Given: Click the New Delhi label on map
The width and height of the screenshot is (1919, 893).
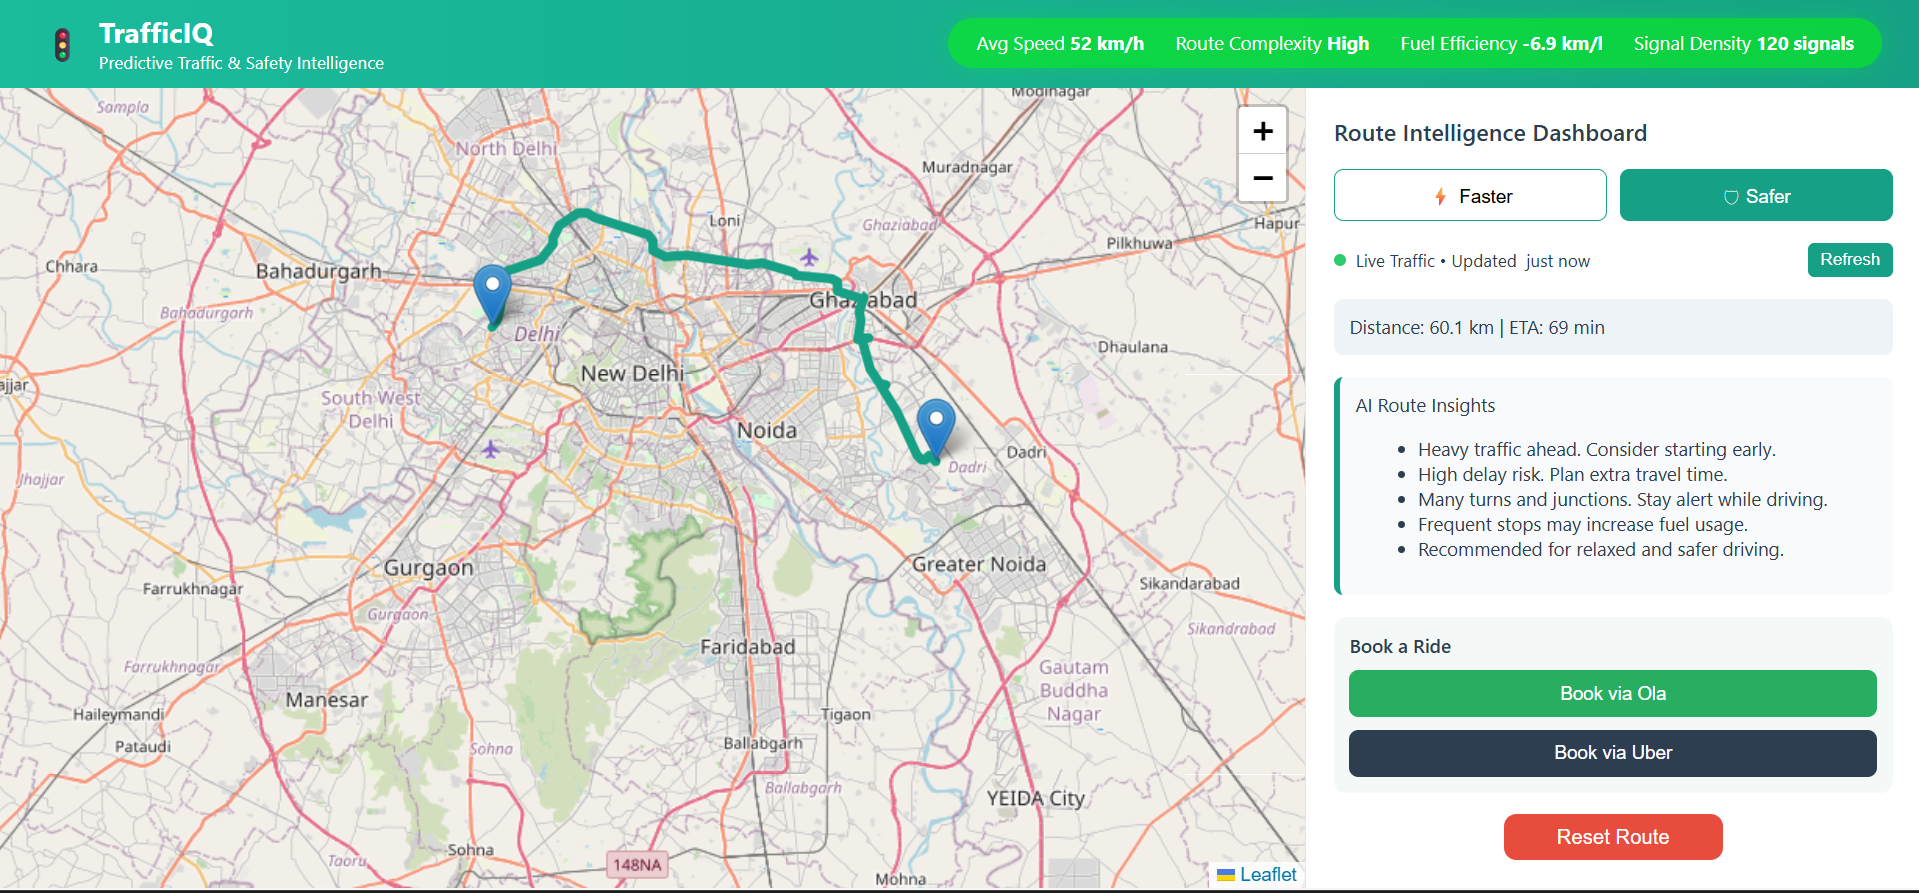Looking at the screenshot, I should pyautogui.click(x=632, y=374).
